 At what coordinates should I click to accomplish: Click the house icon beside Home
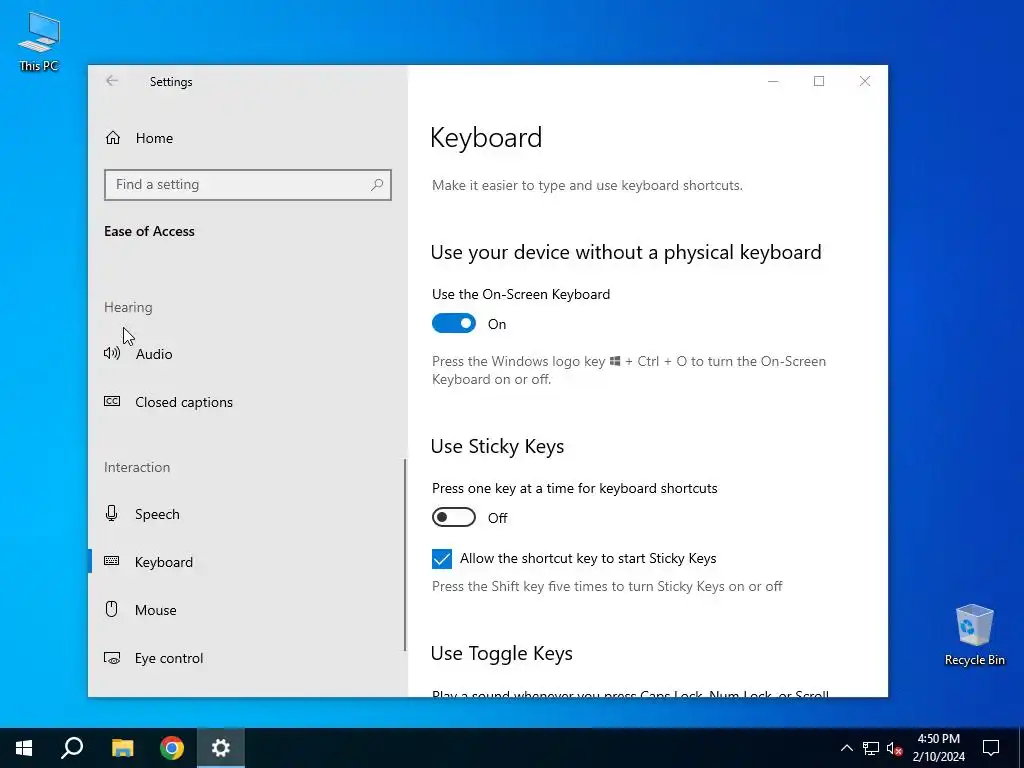click(113, 138)
